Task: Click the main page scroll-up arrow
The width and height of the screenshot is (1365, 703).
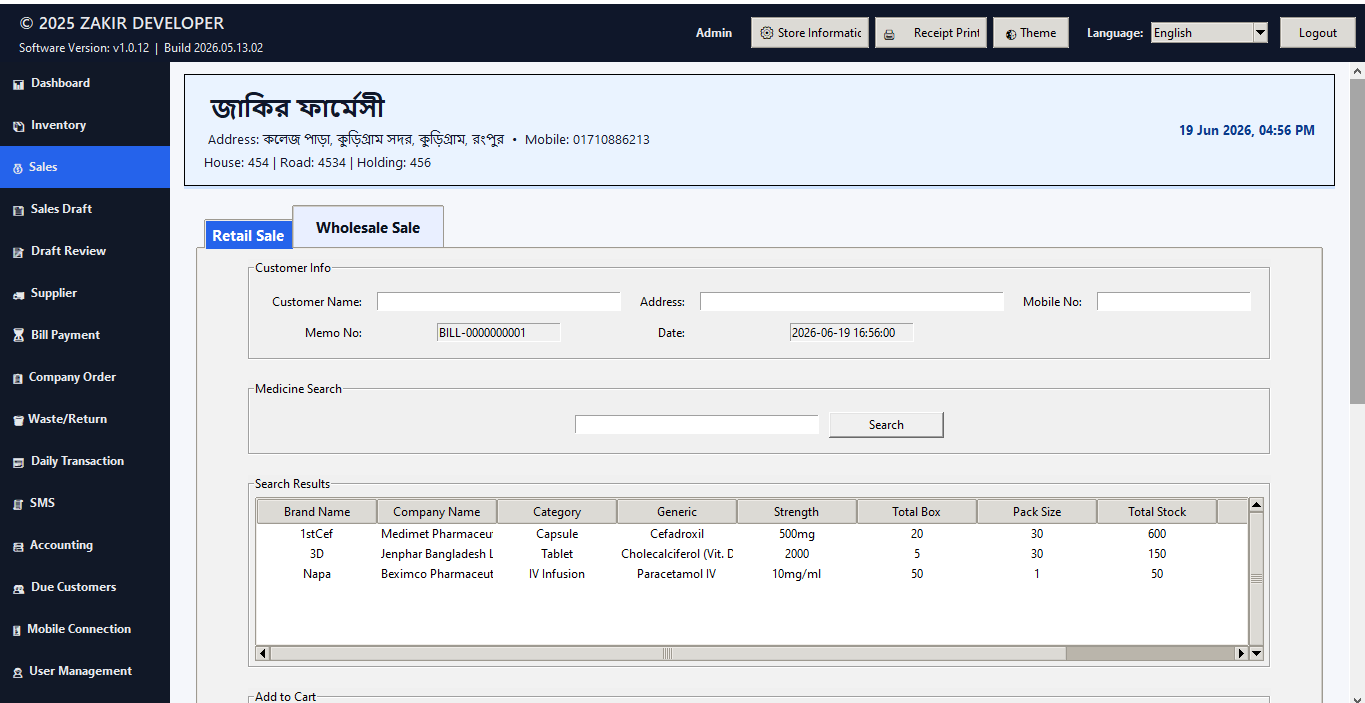Action: [x=1357, y=71]
